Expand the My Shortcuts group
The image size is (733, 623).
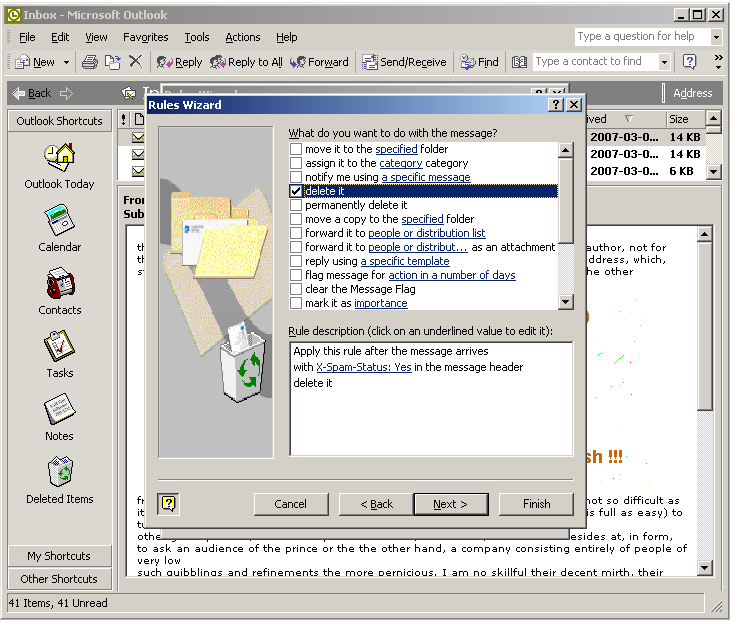[x=59, y=556]
